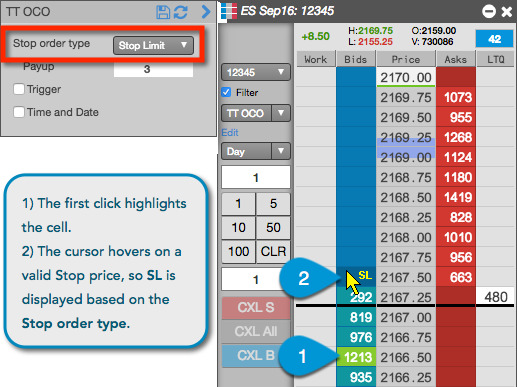The height and width of the screenshot is (387, 517).
Task: Close the ES Sep16 window
Action: point(507,12)
